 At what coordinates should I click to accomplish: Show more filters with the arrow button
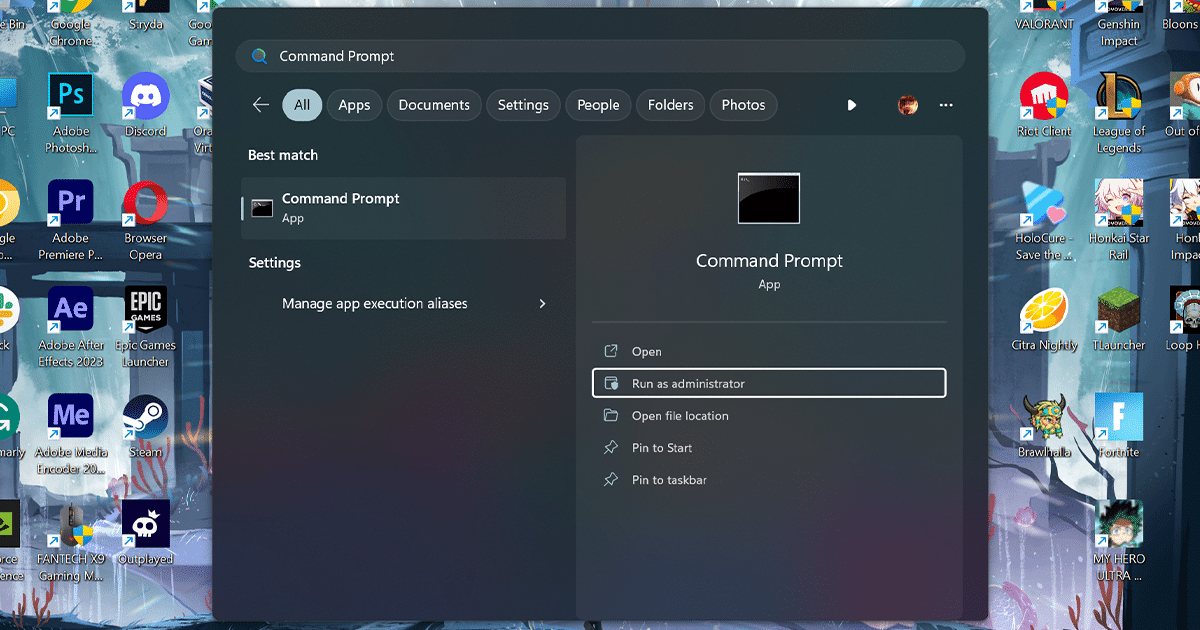851,105
